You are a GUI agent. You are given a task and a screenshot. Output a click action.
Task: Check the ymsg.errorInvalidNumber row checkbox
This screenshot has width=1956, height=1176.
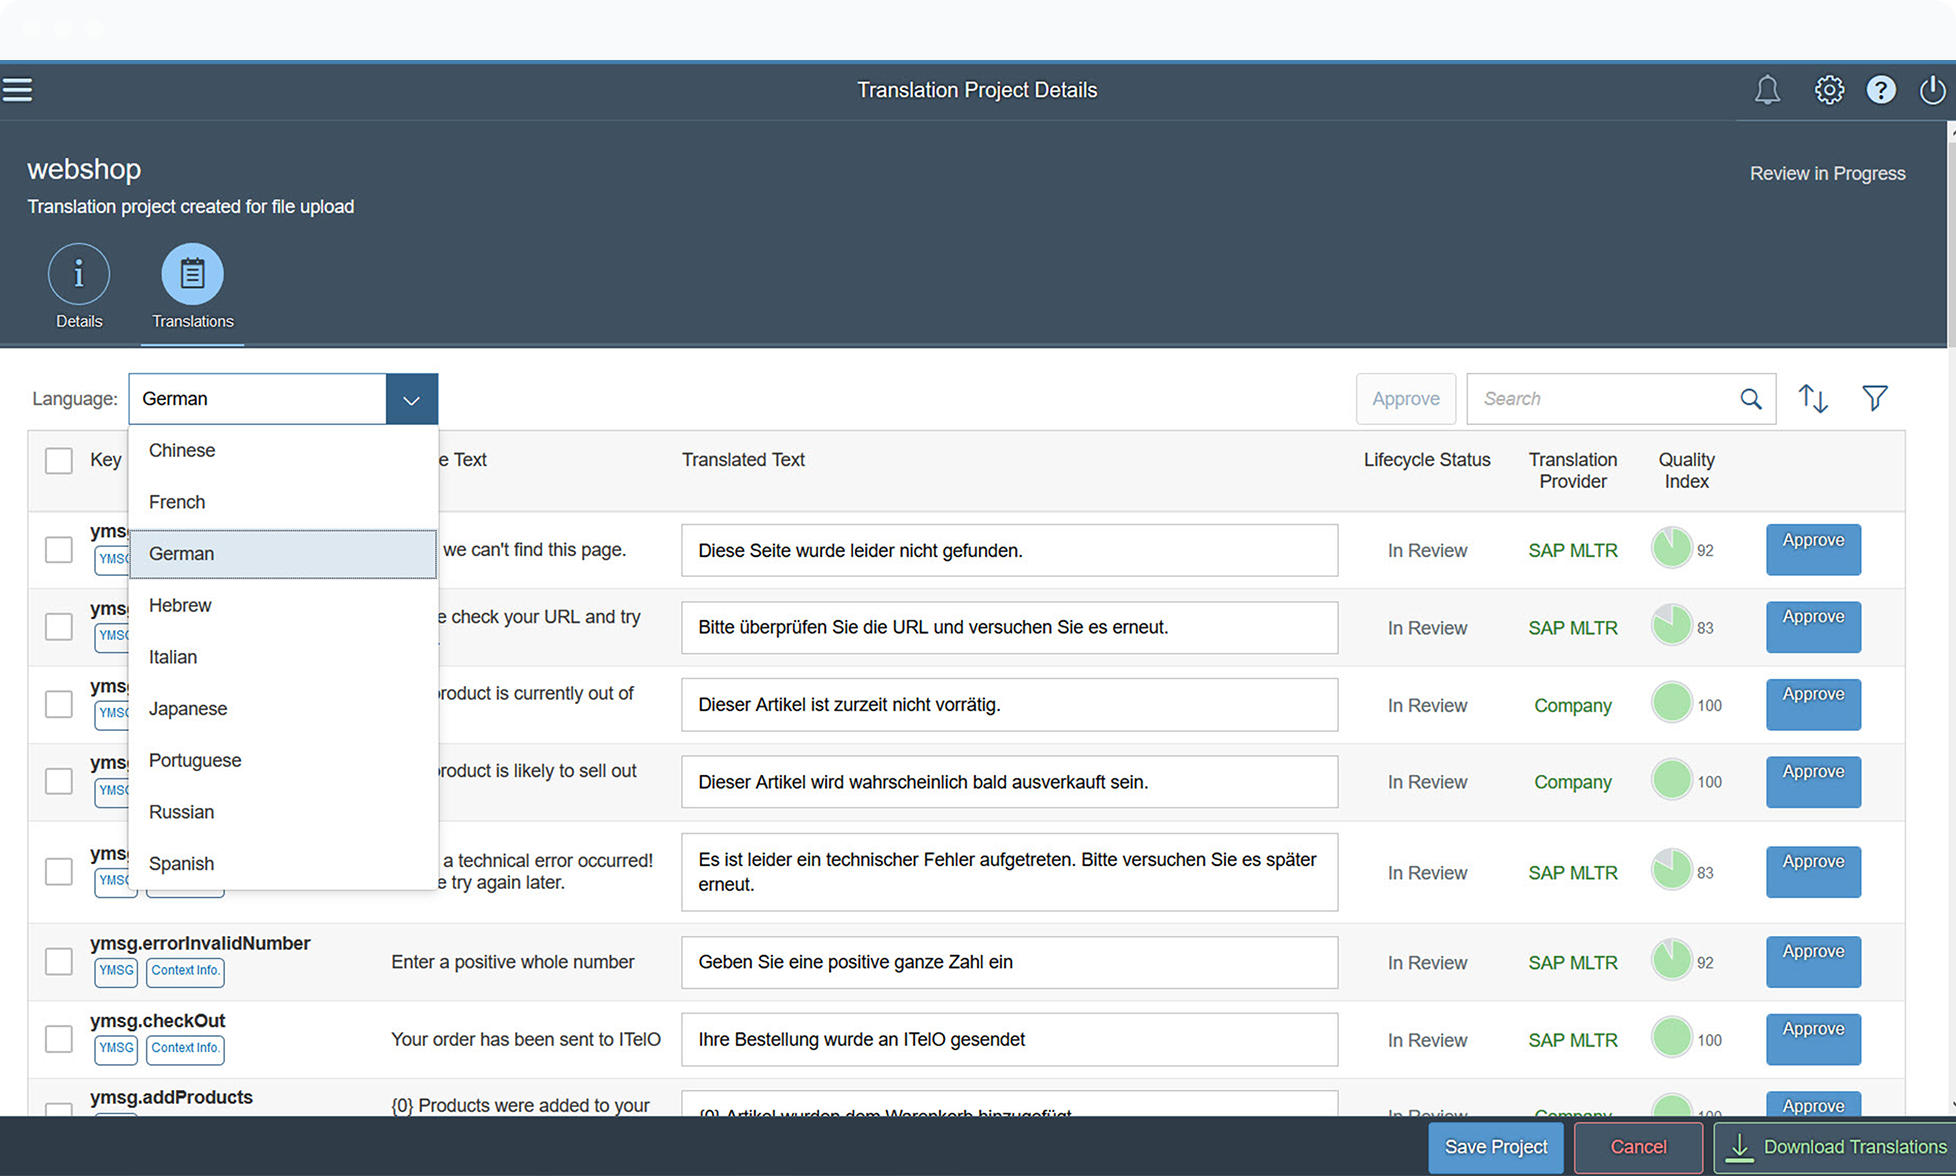(58, 961)
